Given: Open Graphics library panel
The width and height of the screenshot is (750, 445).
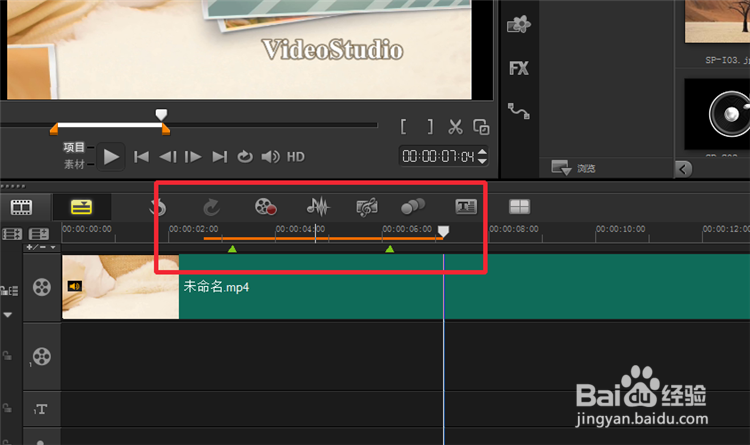Looking at the screenshot, I should click(519, 24).
